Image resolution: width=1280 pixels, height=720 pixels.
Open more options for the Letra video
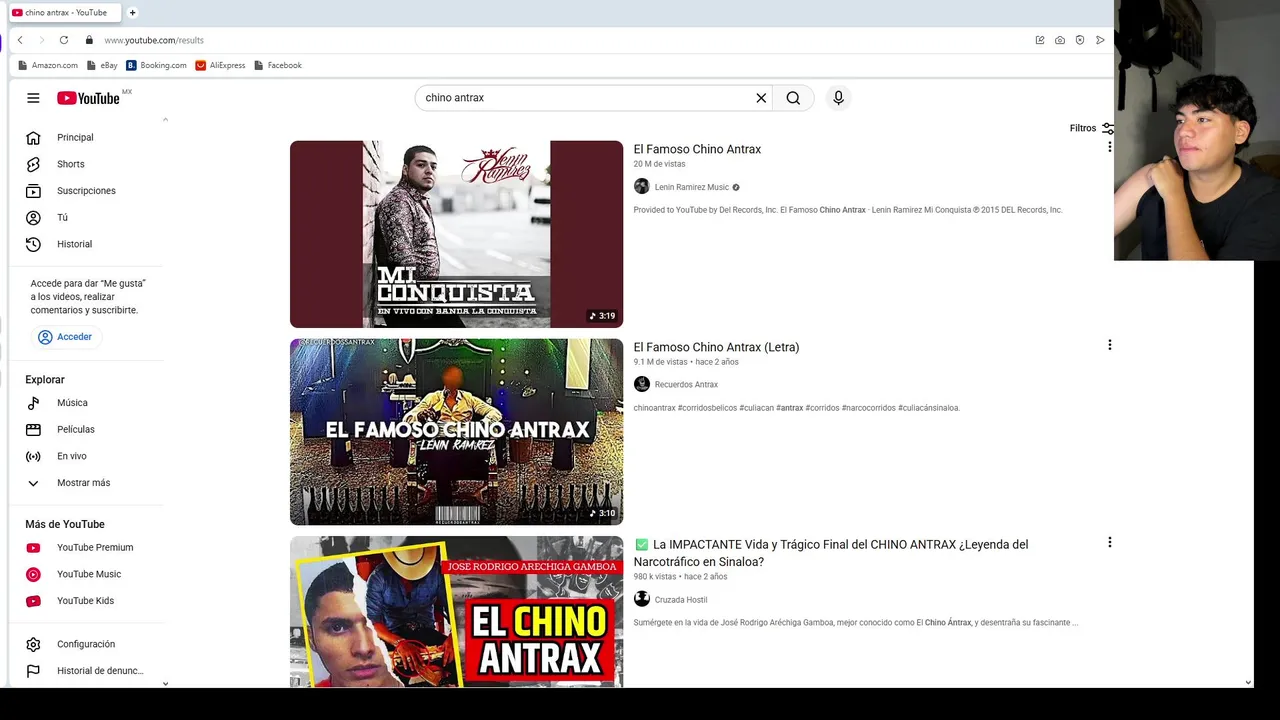pyautogui.click(x=1109, y=345)
